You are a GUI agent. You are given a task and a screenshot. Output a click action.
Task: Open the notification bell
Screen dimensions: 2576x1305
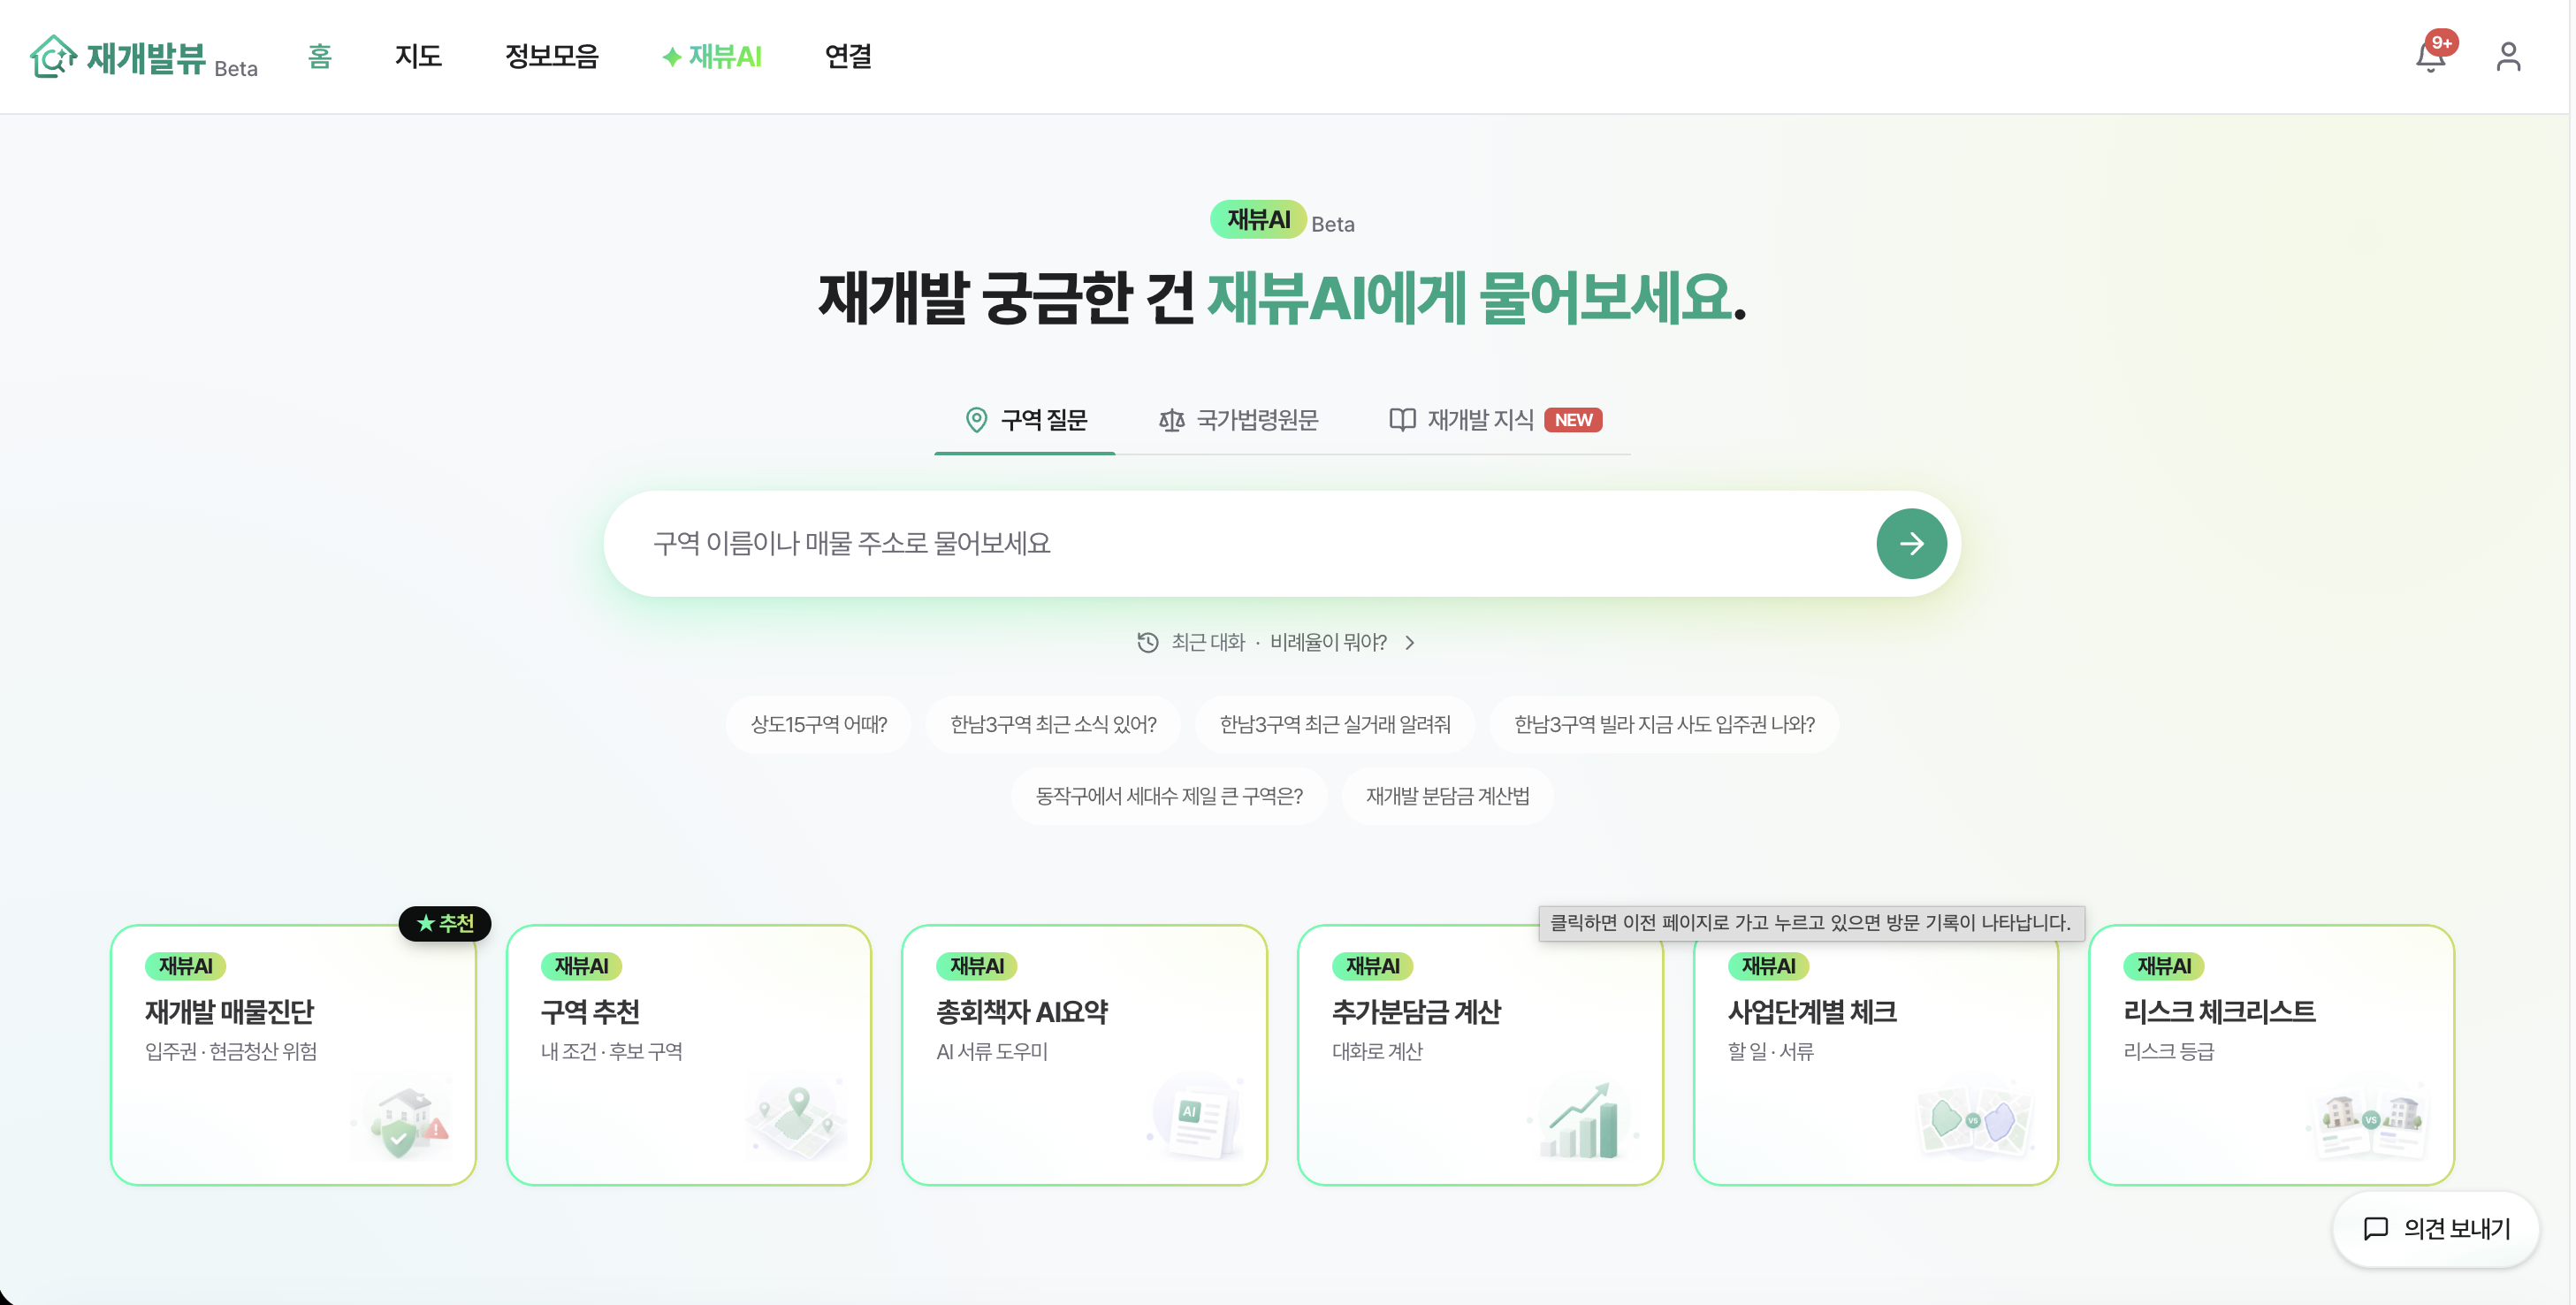pos(2429,57)
